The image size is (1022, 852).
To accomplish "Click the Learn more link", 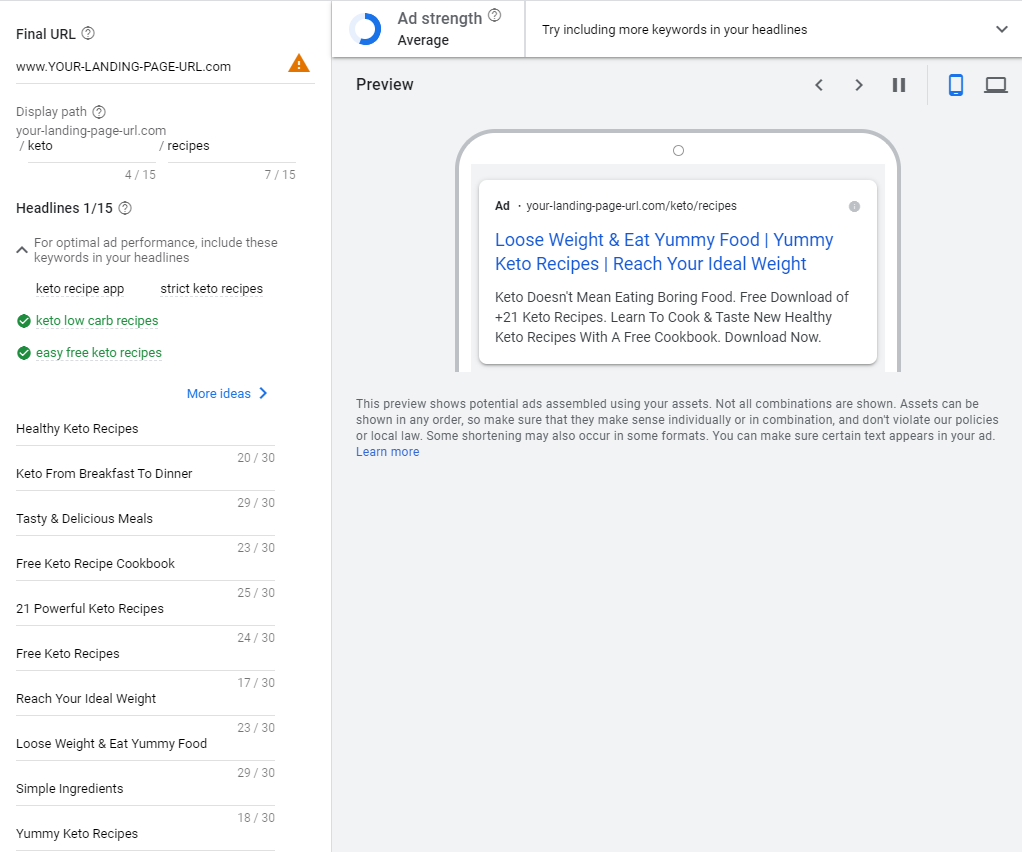I will [x=387, y=452].
